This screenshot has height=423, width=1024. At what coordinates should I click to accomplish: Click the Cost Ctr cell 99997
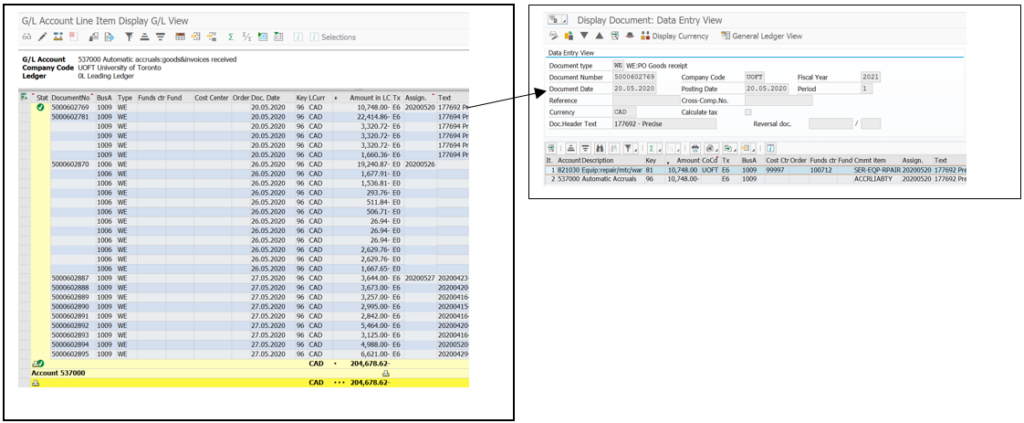coord(776,170)
